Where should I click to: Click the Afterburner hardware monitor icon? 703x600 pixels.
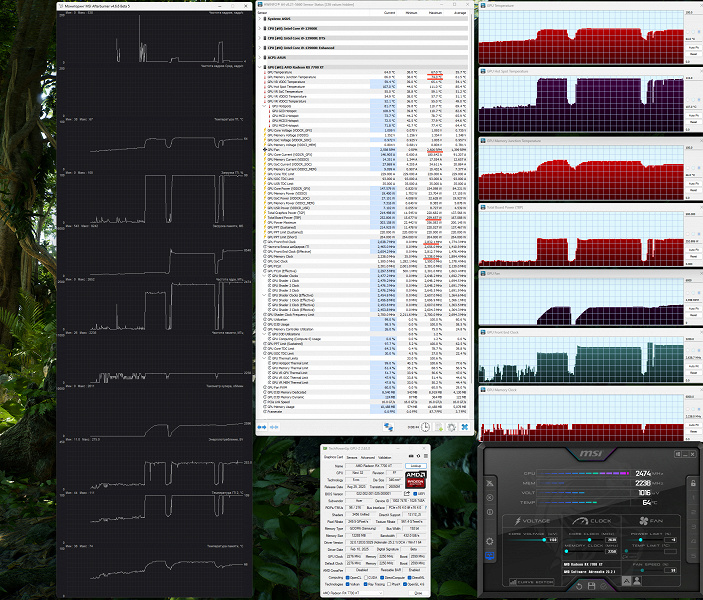[x=490, y=556]
